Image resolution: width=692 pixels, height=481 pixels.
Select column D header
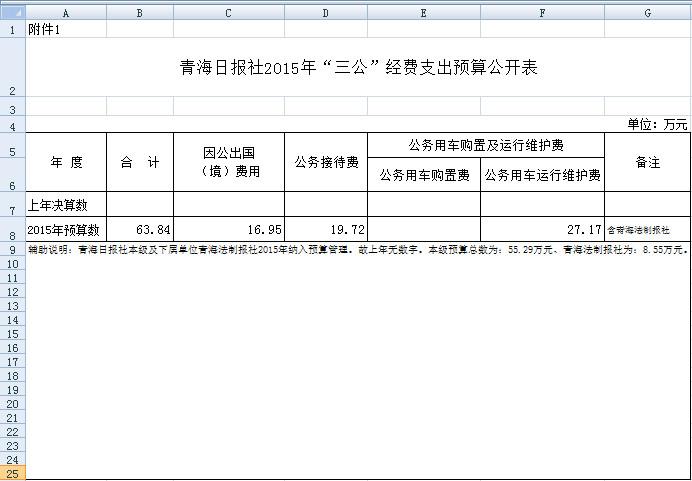326,13
